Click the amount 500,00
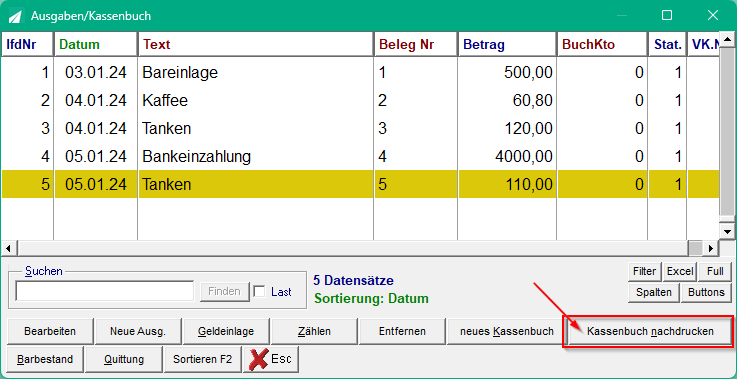This screenshot has height=379, width=737. [528, 73]
